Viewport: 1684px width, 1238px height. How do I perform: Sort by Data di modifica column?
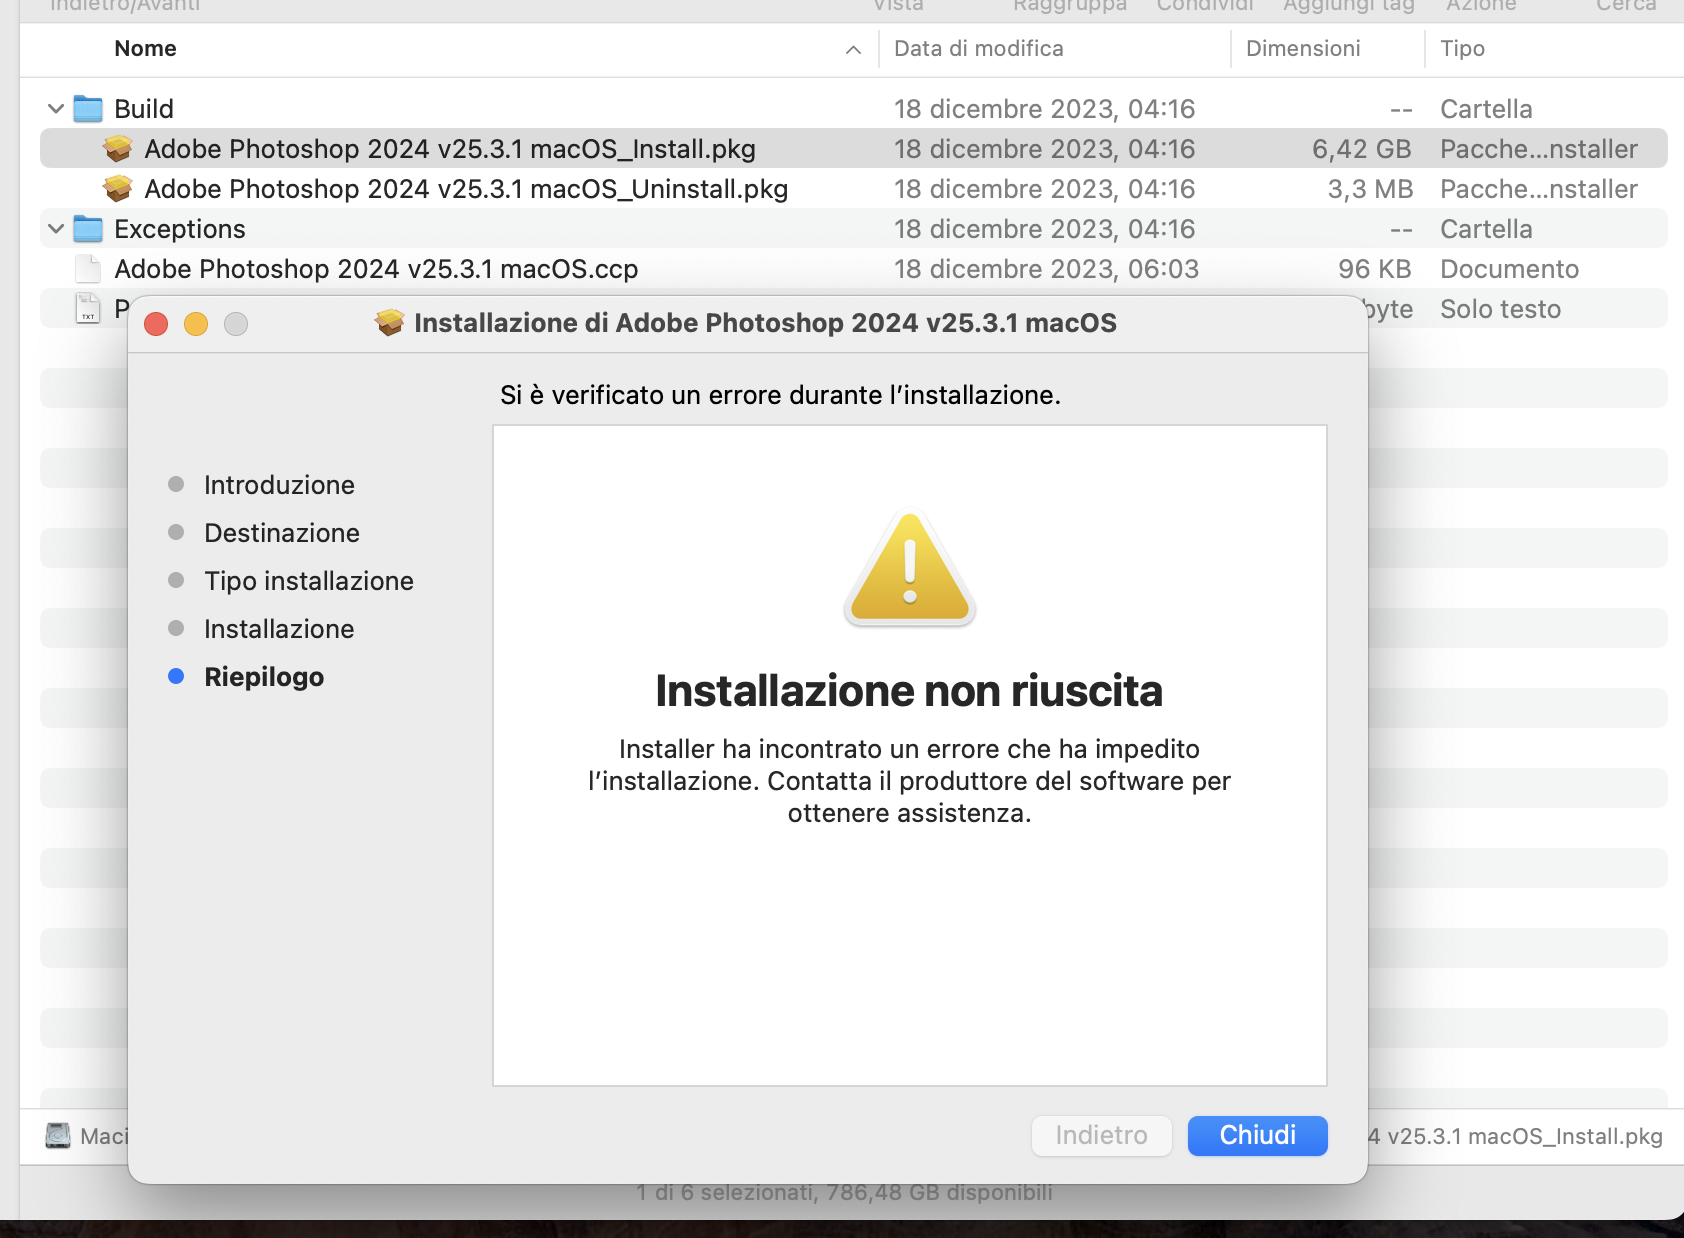[x=978, y=49]
